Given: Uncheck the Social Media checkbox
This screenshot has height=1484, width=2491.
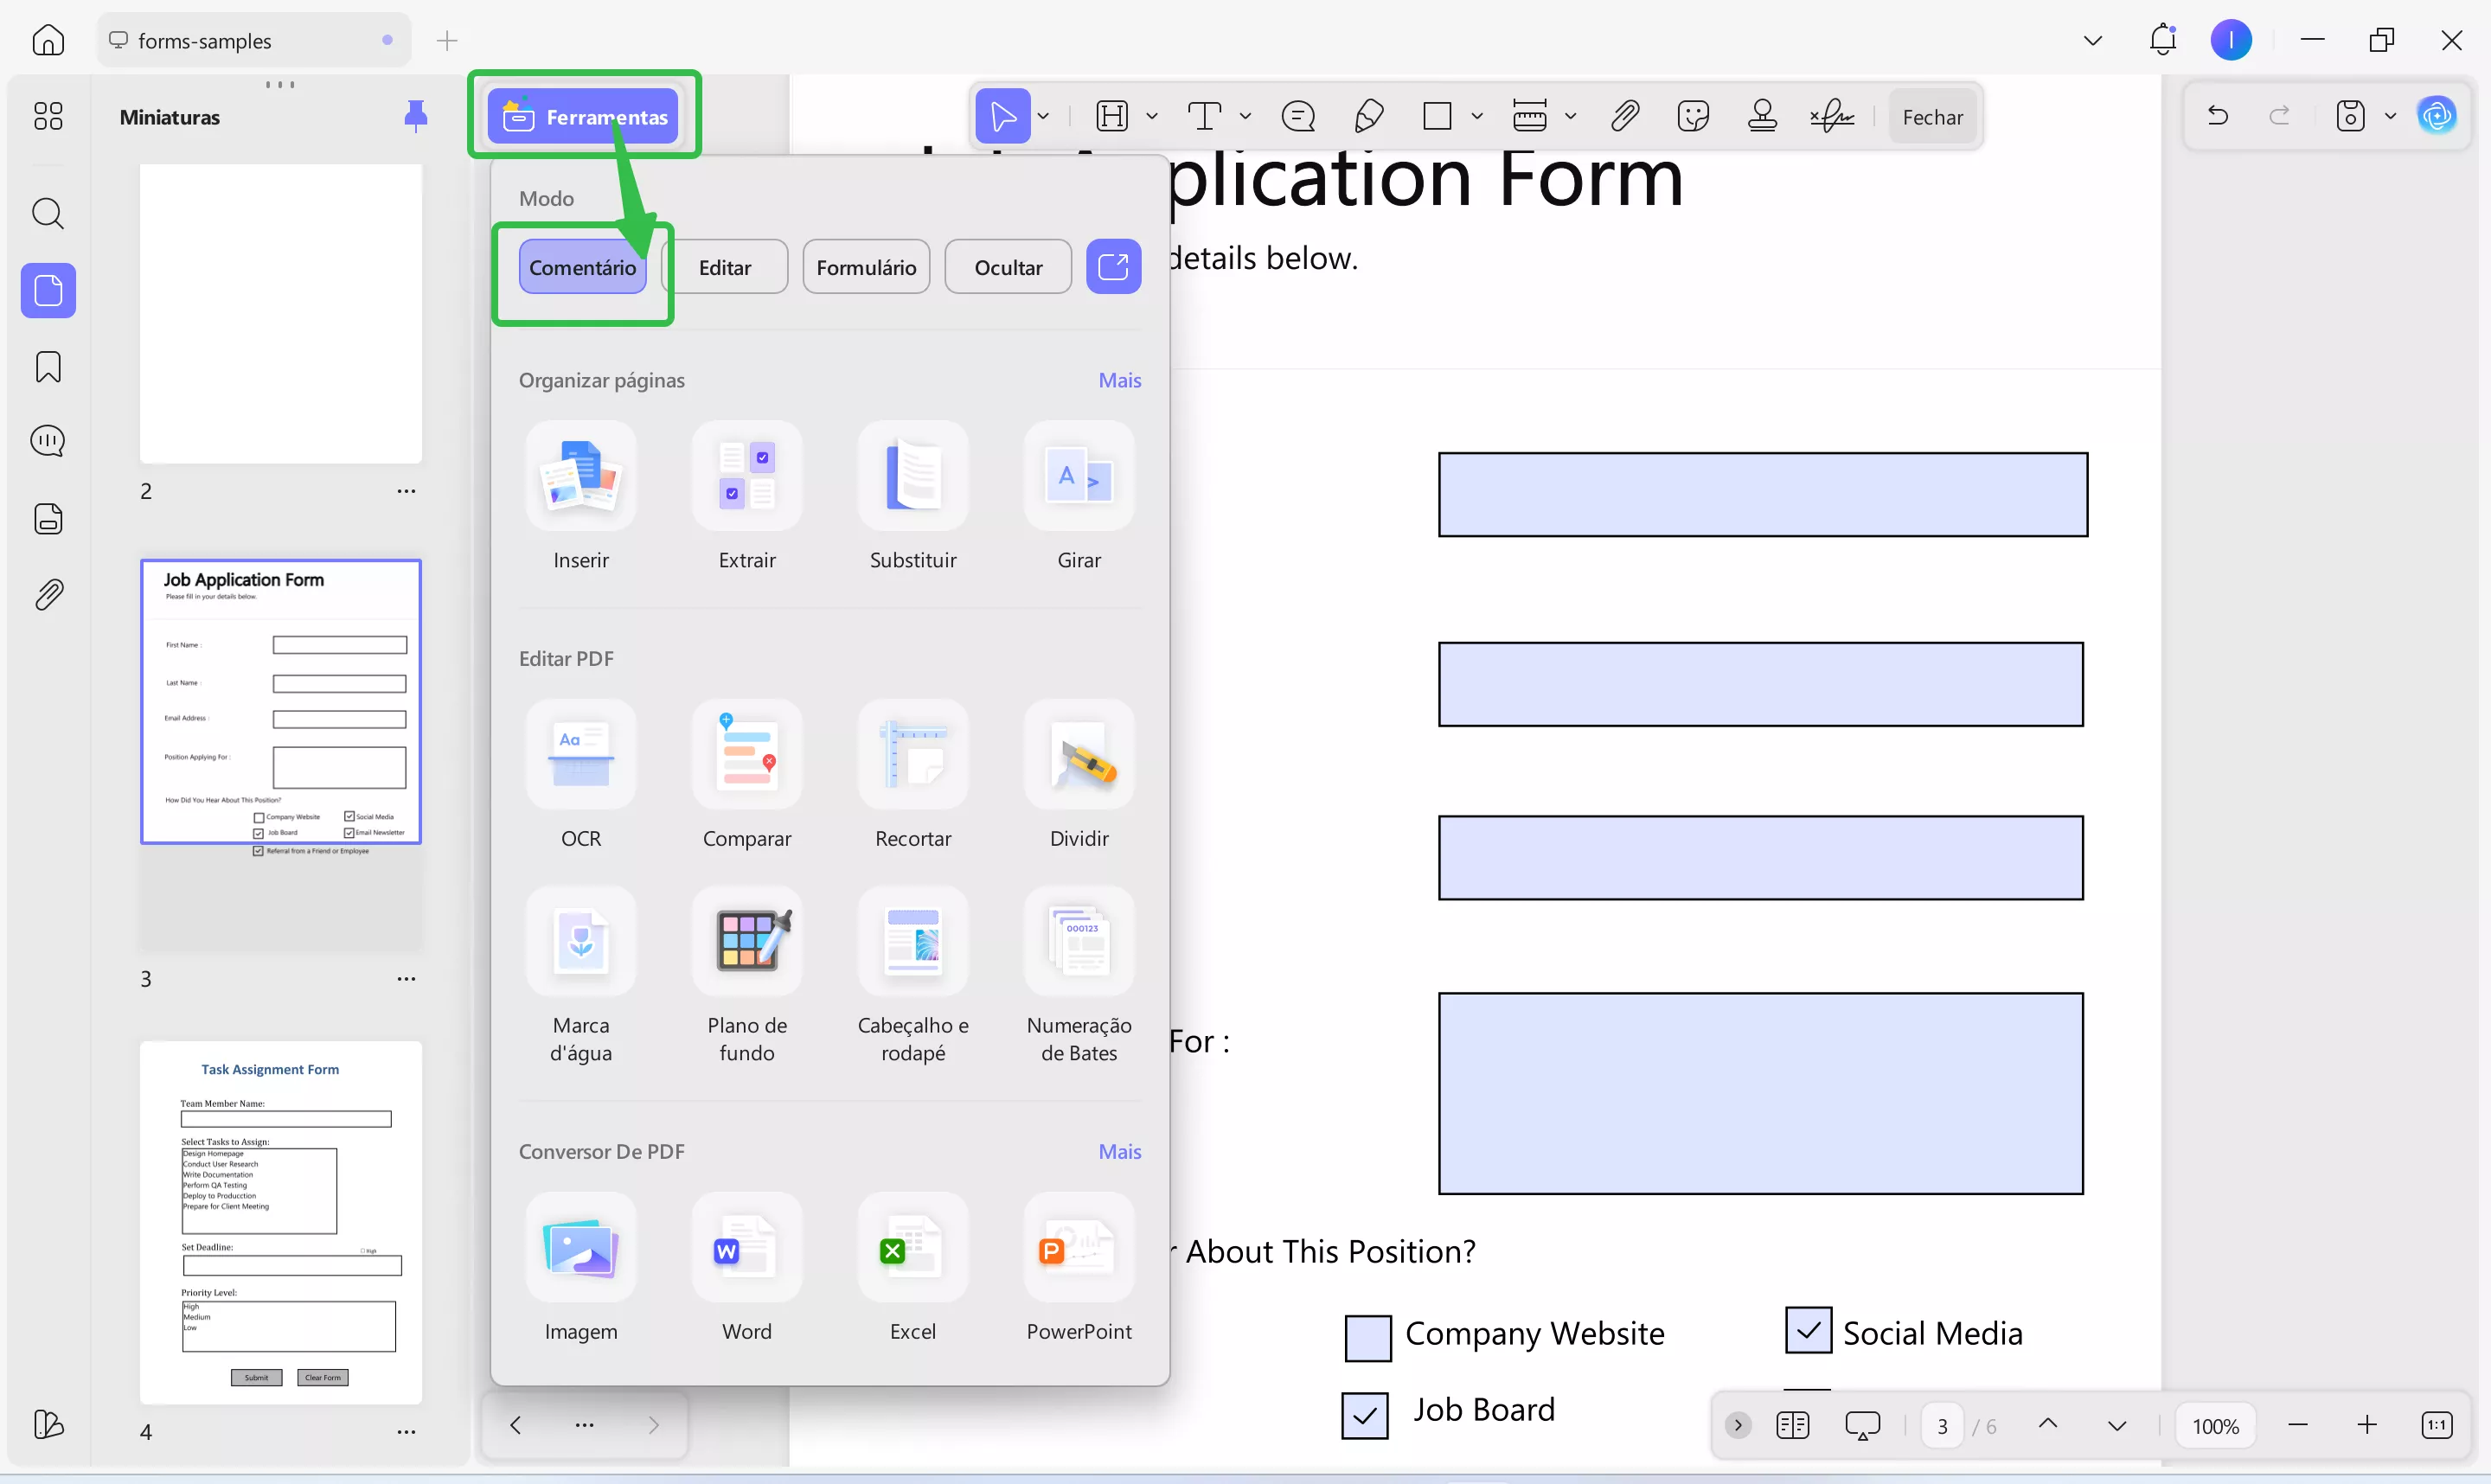Looking at the screenshot, I should click(x=1807, y=1331).
